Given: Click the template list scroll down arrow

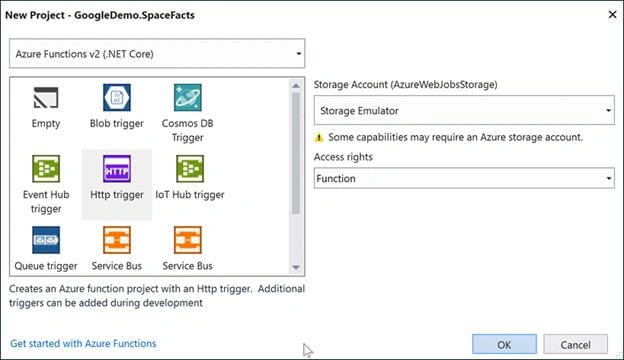Looking at the screenshot, I should [x=296, y=267].
